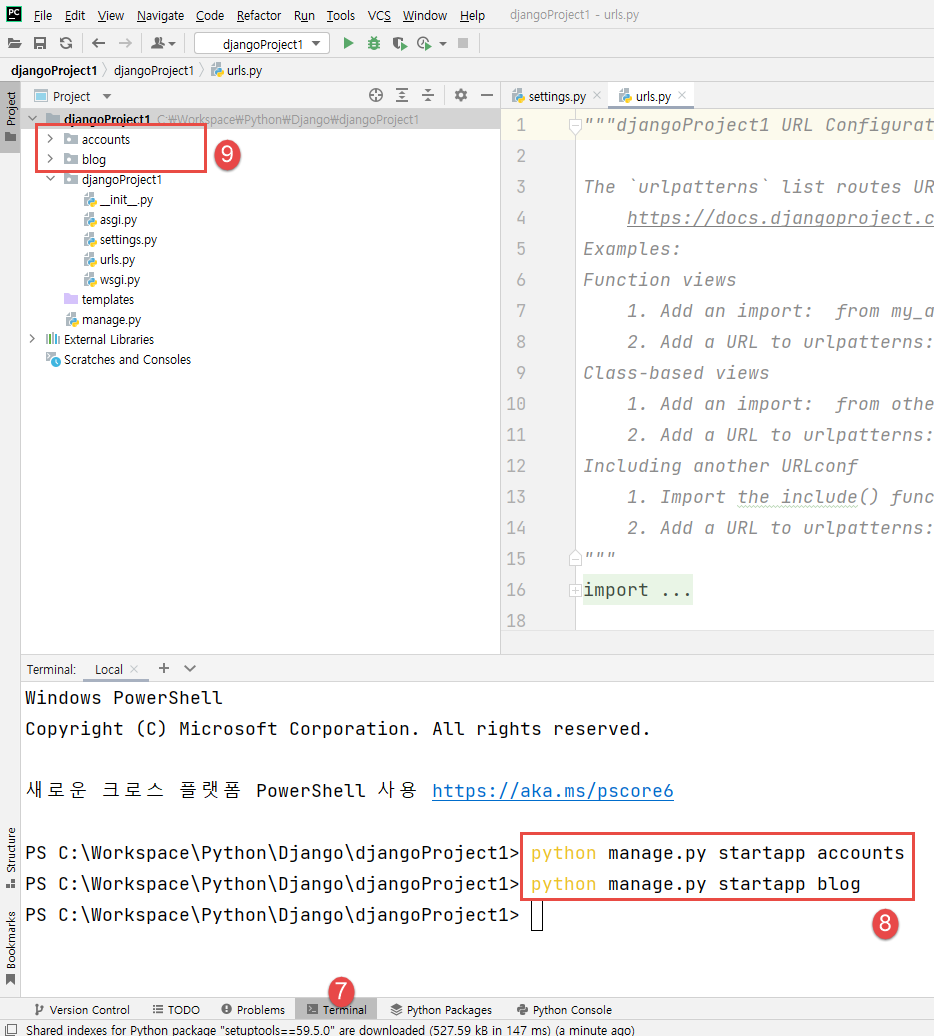Click the Forward navigation arrow
The image size is (934, 1036).
point(125,44)
